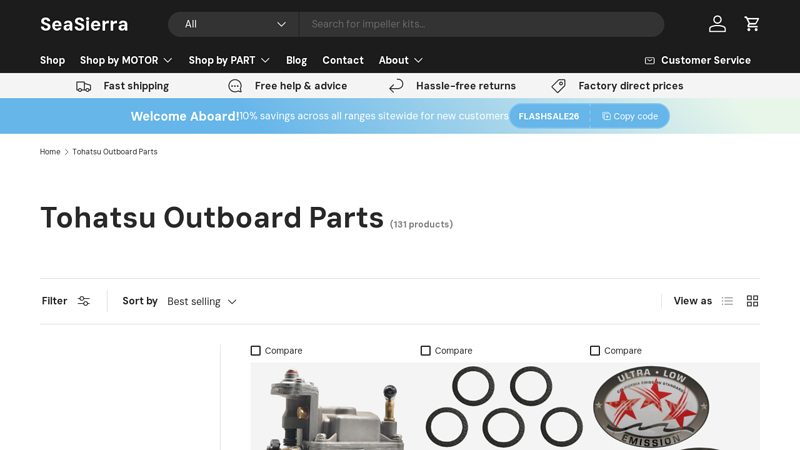Click the Factory direct prices tag icon
This screenshot has height=450, width=800.
(x=559, y=86)
